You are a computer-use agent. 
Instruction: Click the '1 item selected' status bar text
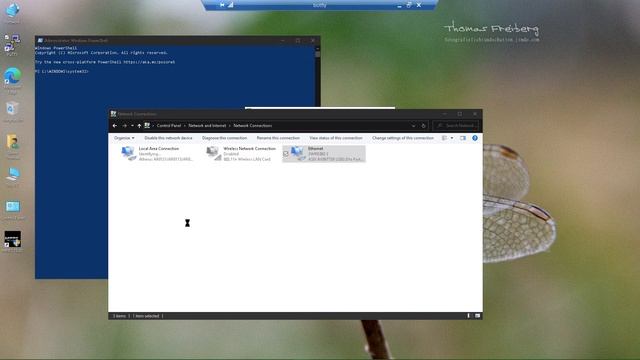147,316
